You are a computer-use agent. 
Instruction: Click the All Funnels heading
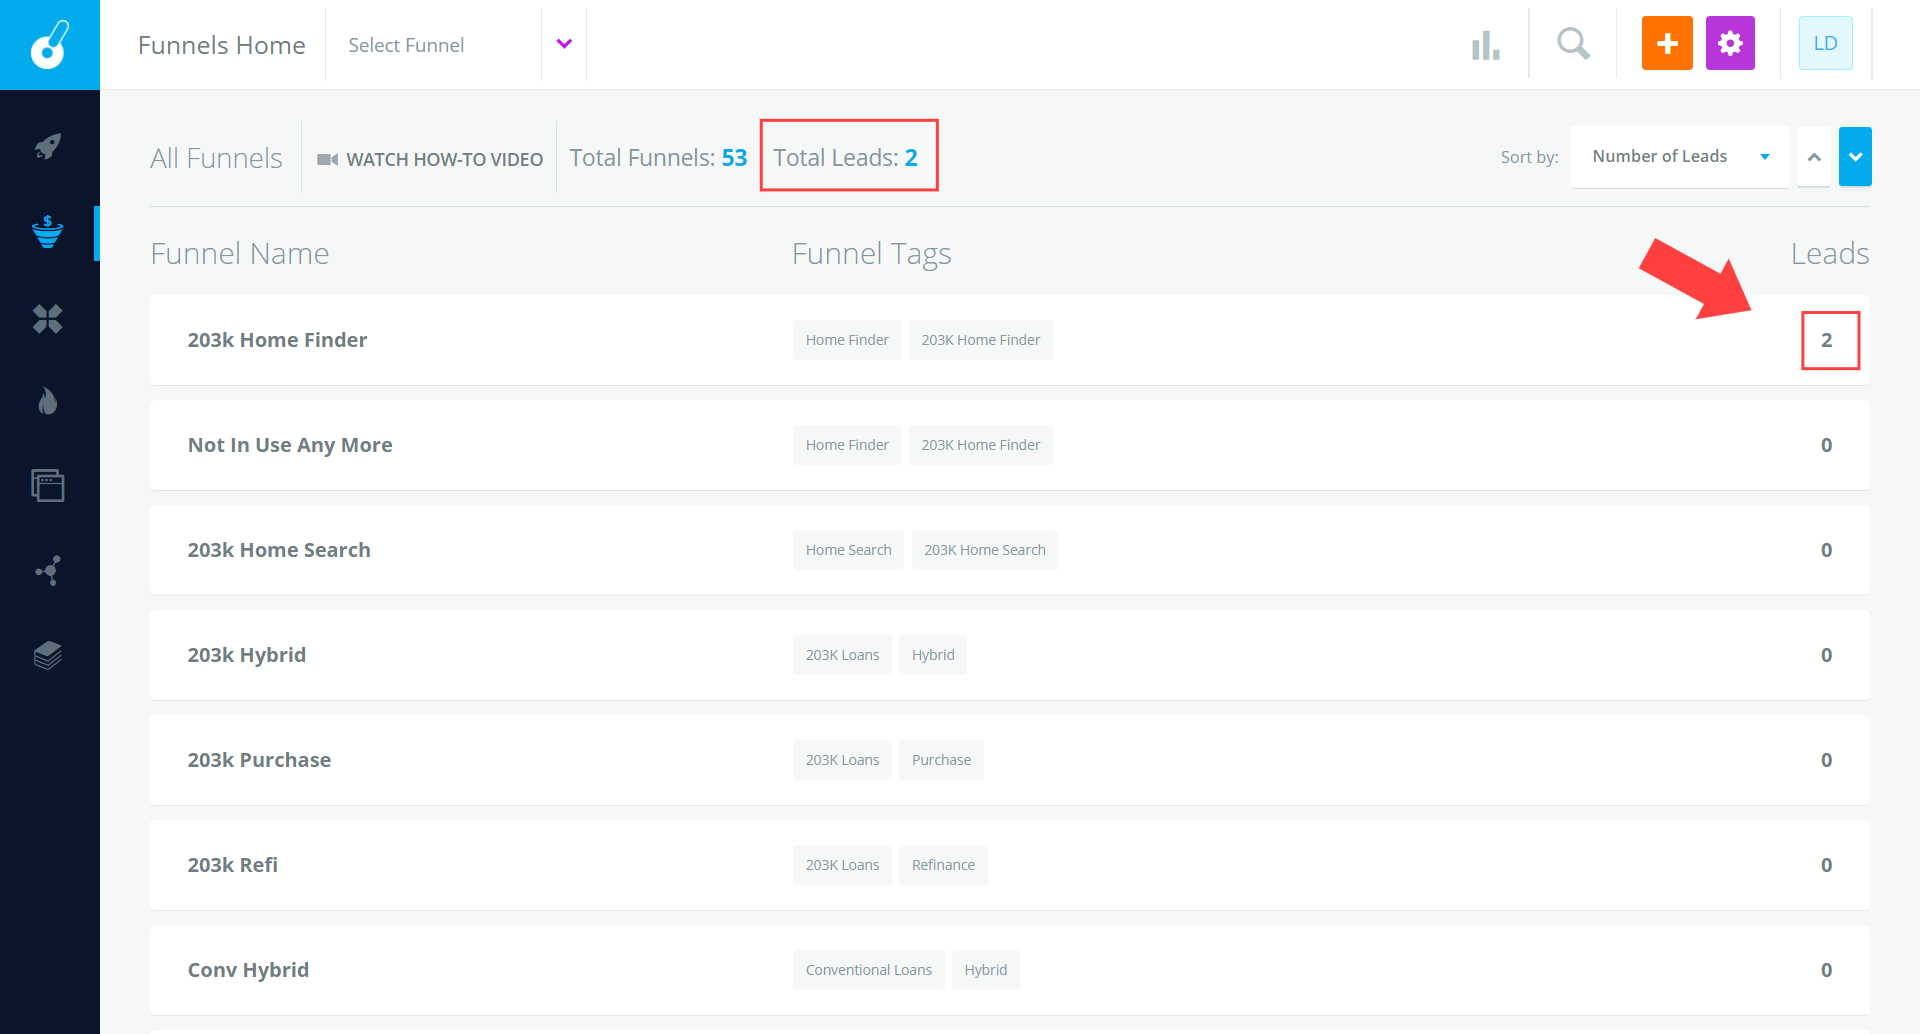click(216, 158)
